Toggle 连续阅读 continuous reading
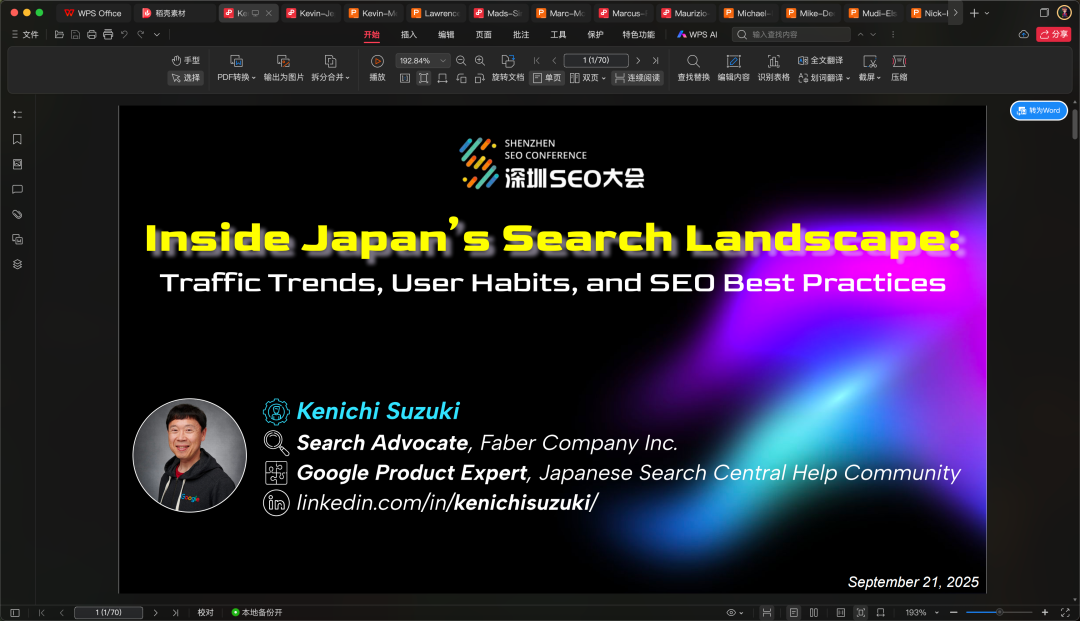The image size is (1080, 621). click(637, 78)
